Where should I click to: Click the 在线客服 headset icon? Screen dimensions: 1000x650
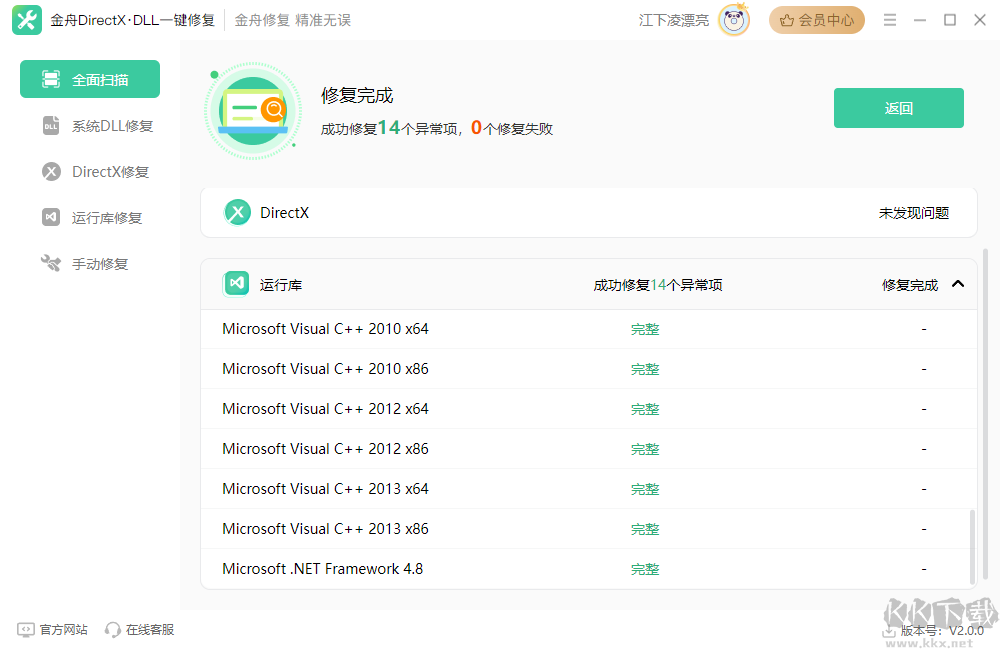113,629
